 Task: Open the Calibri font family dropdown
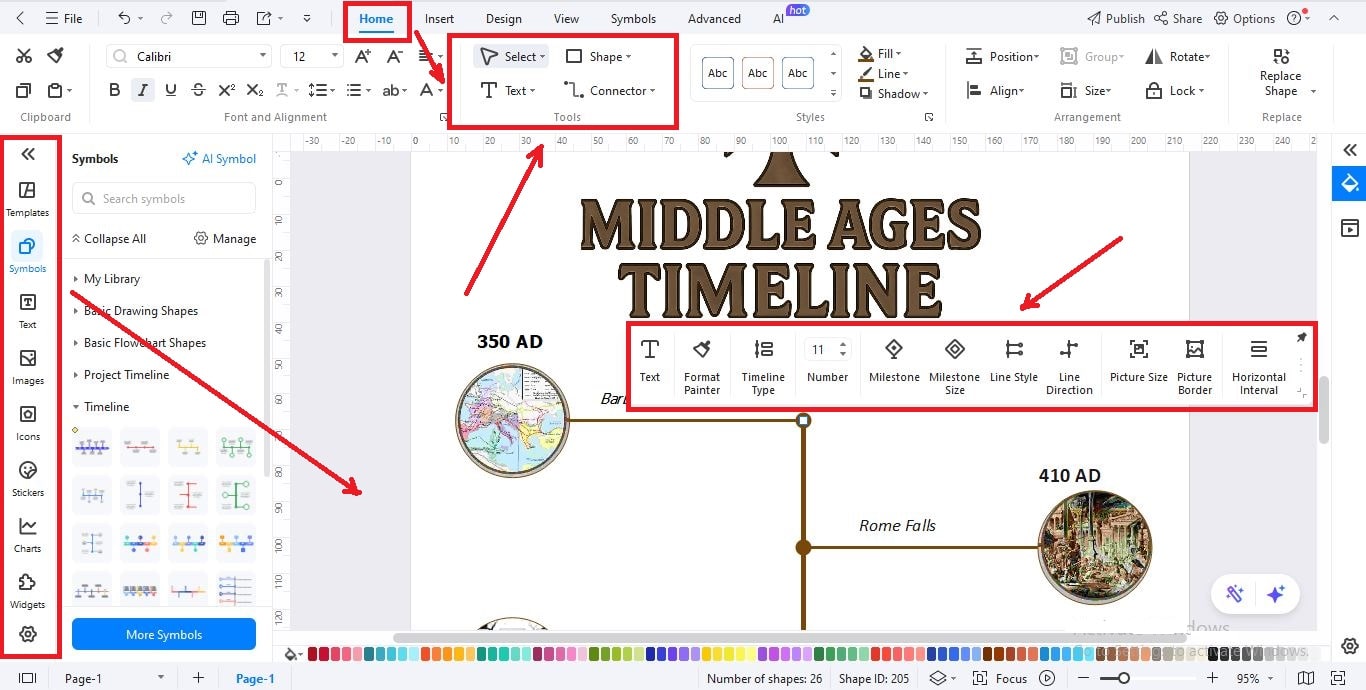point(189,57)
